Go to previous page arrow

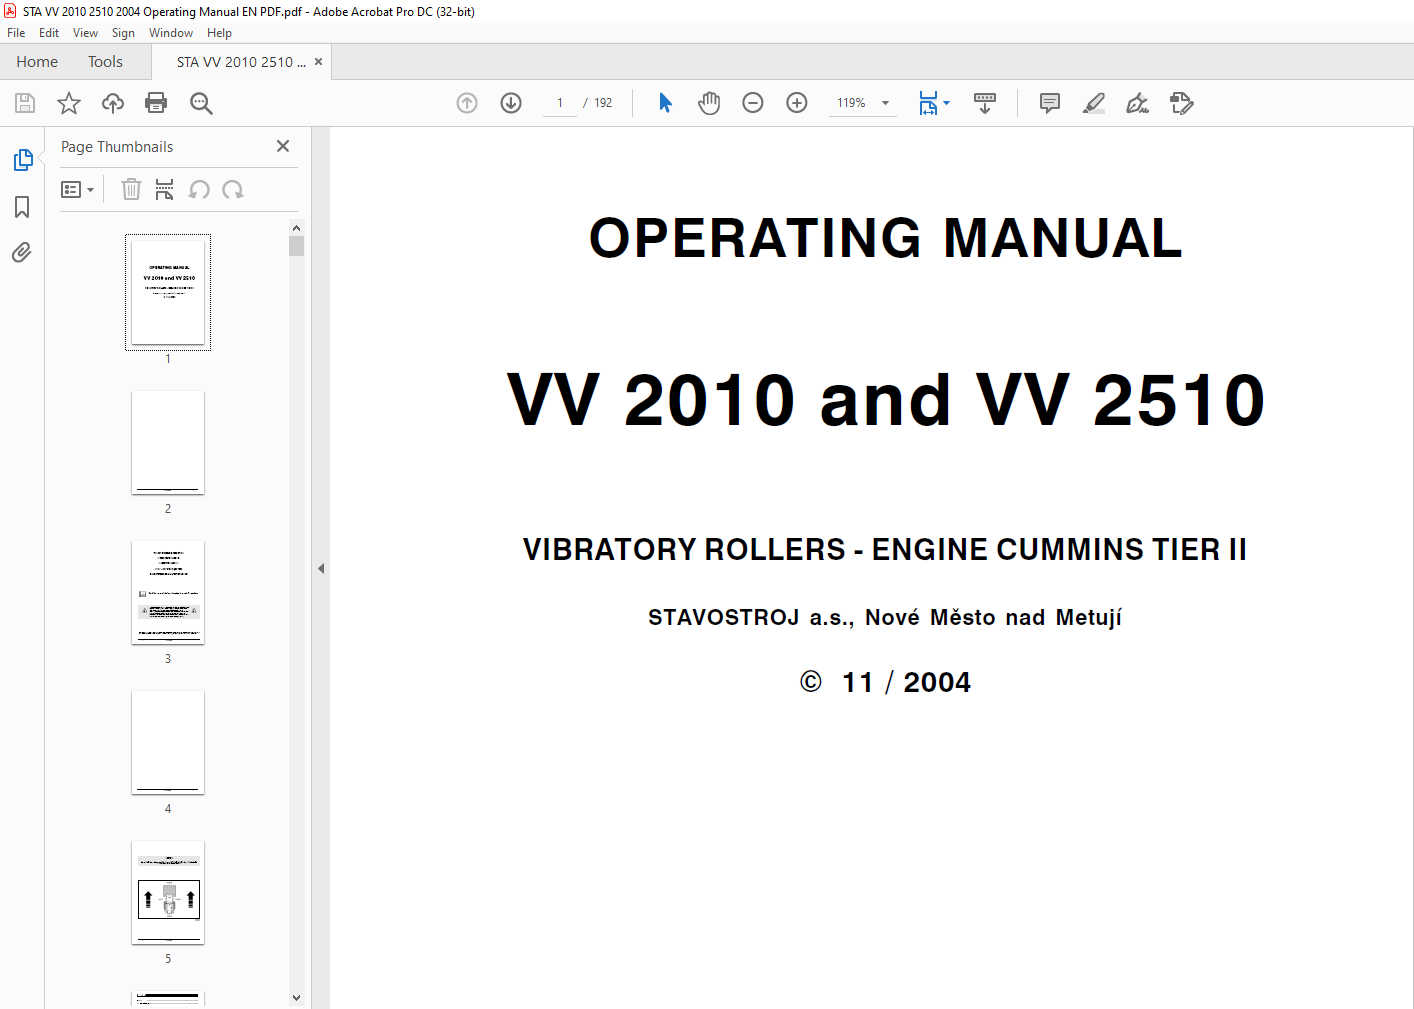467,103
